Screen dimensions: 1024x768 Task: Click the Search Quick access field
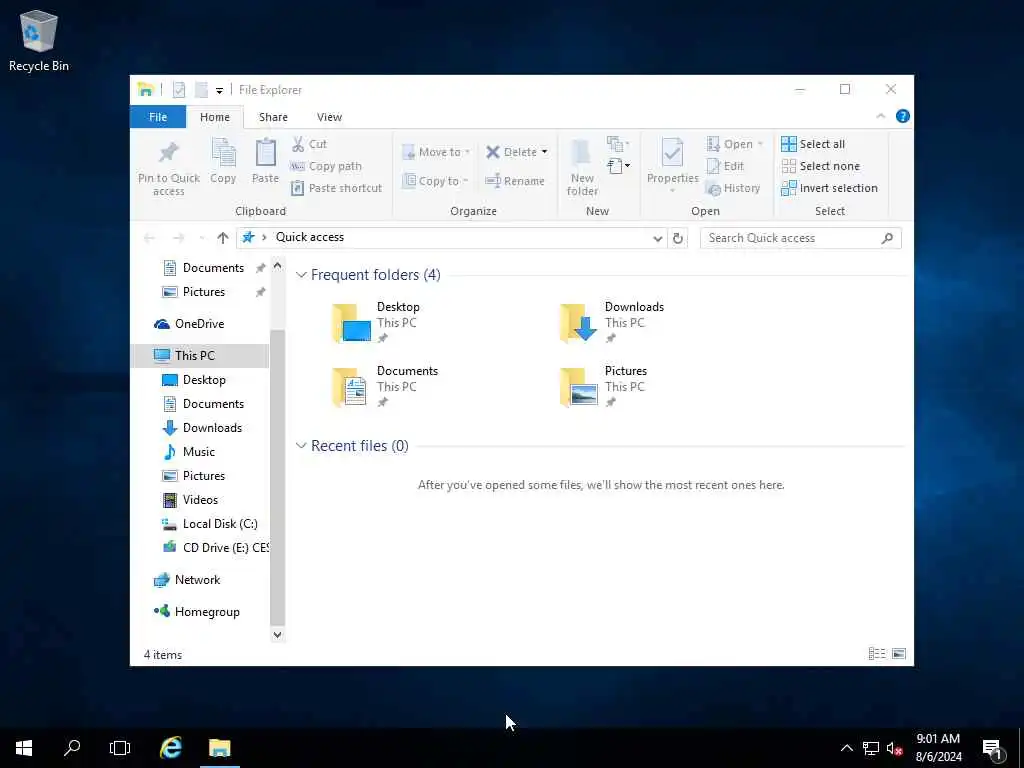click(801, 238)
